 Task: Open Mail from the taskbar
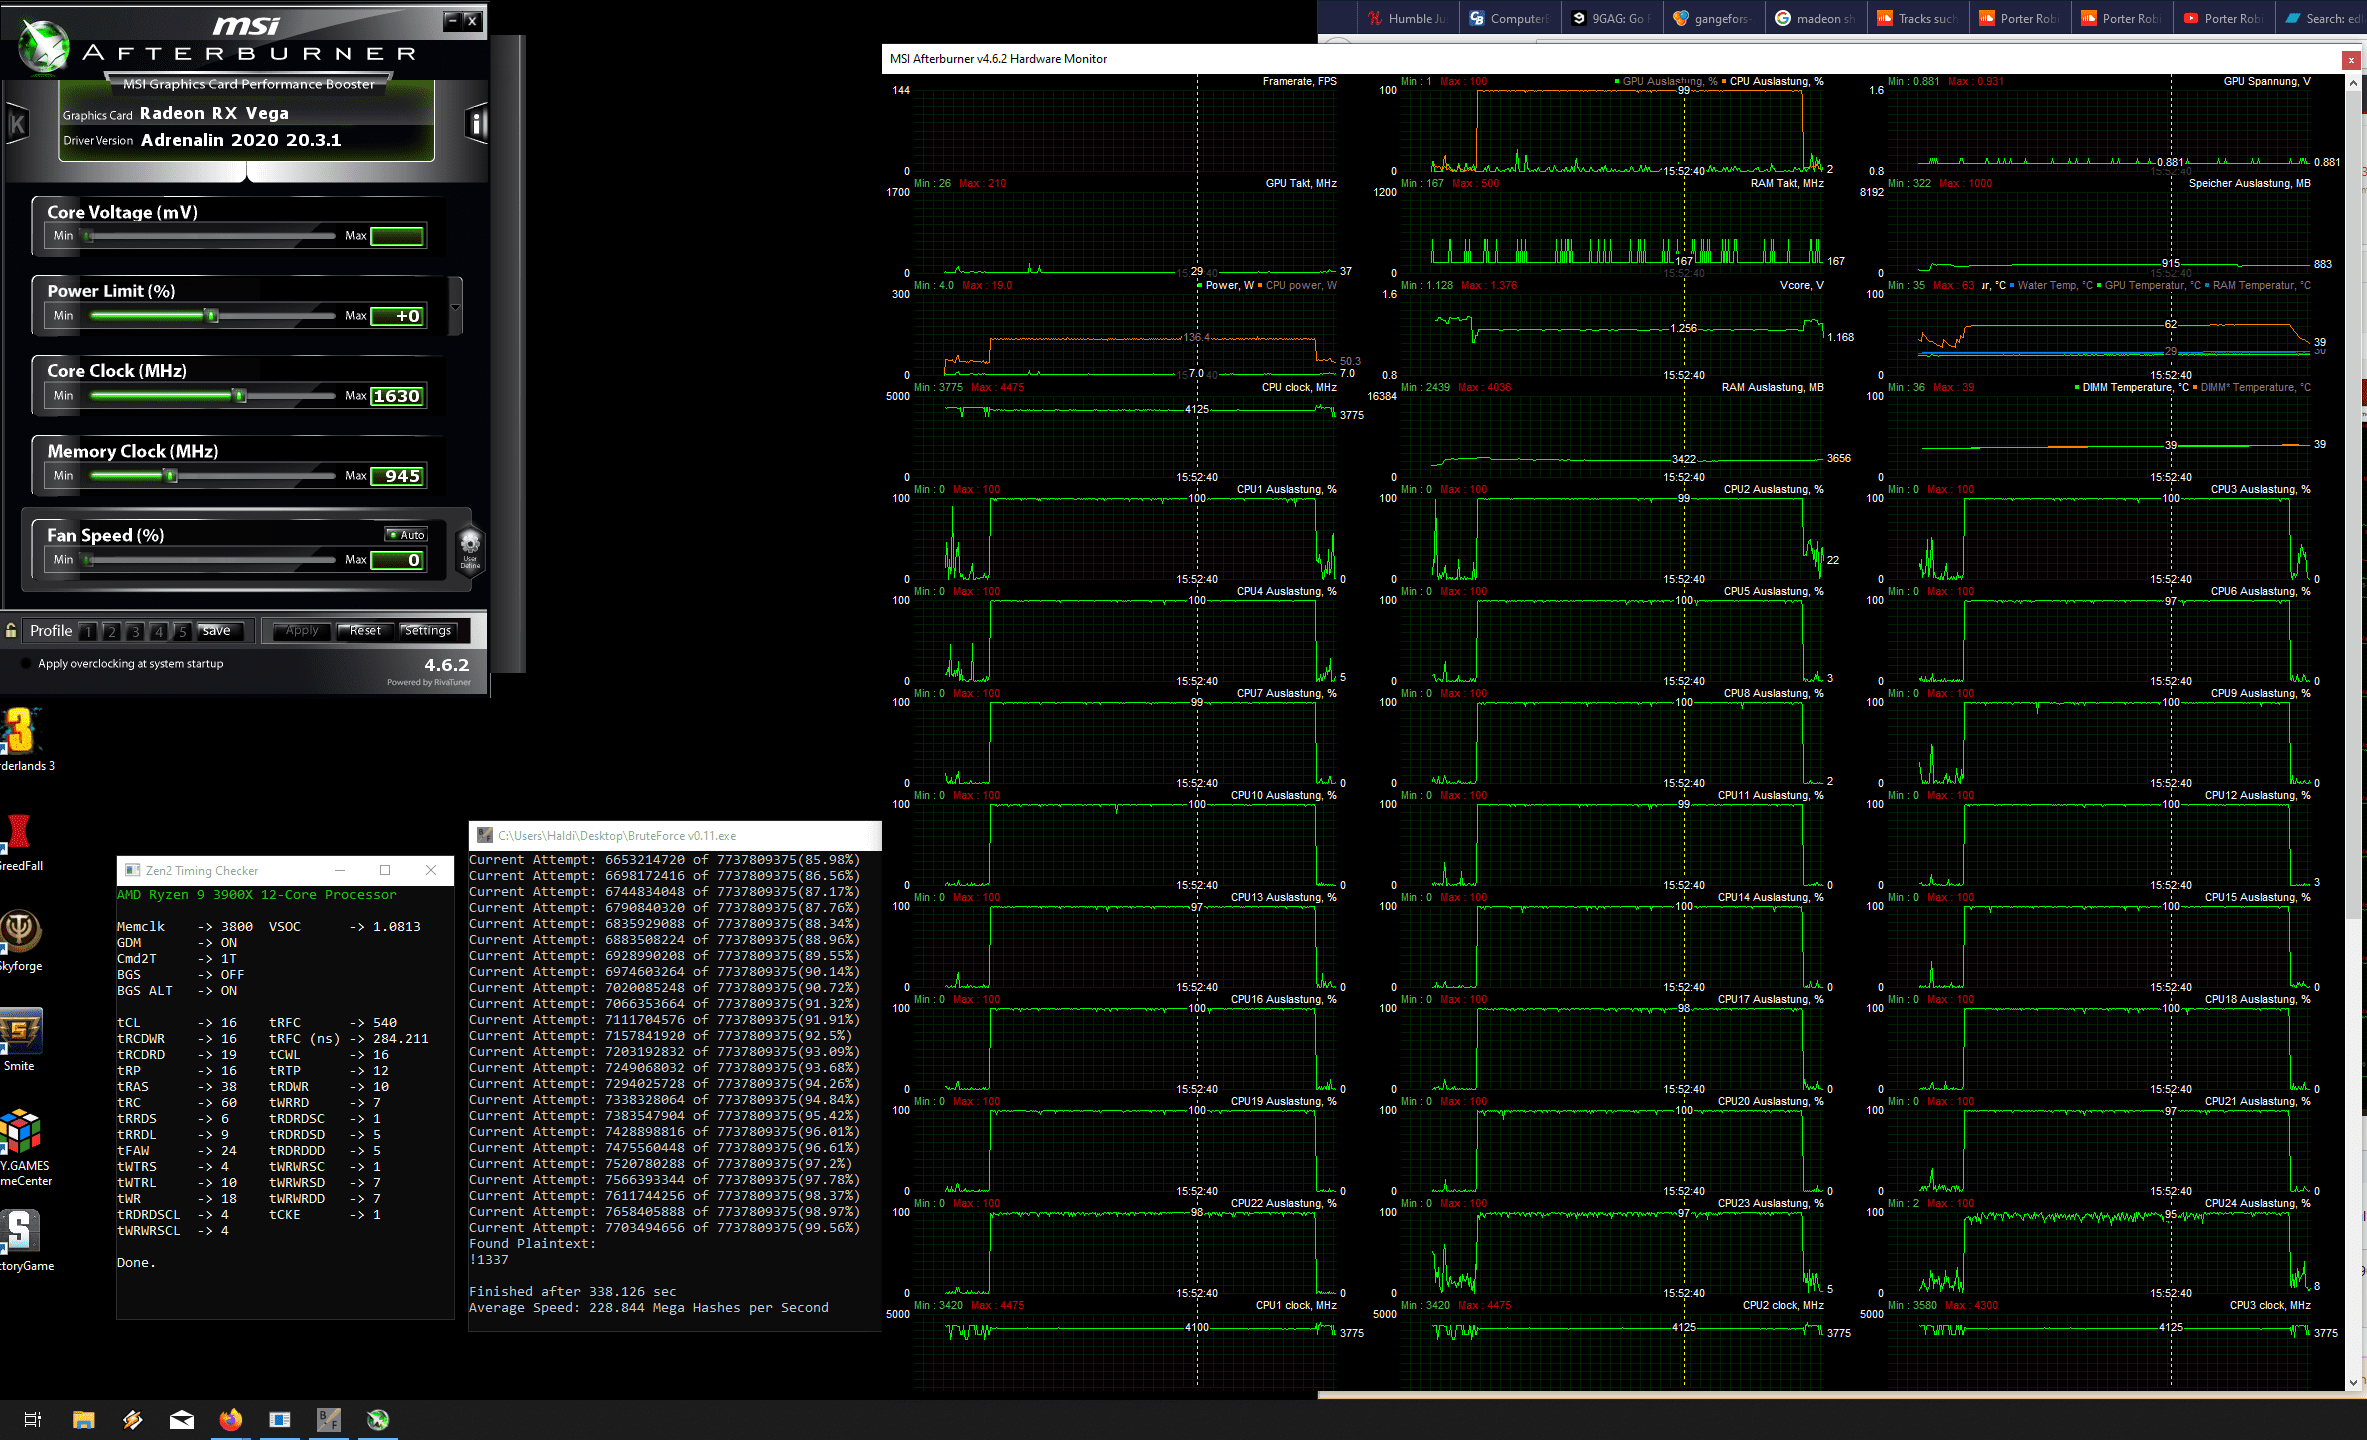(x=181, y=1419)
